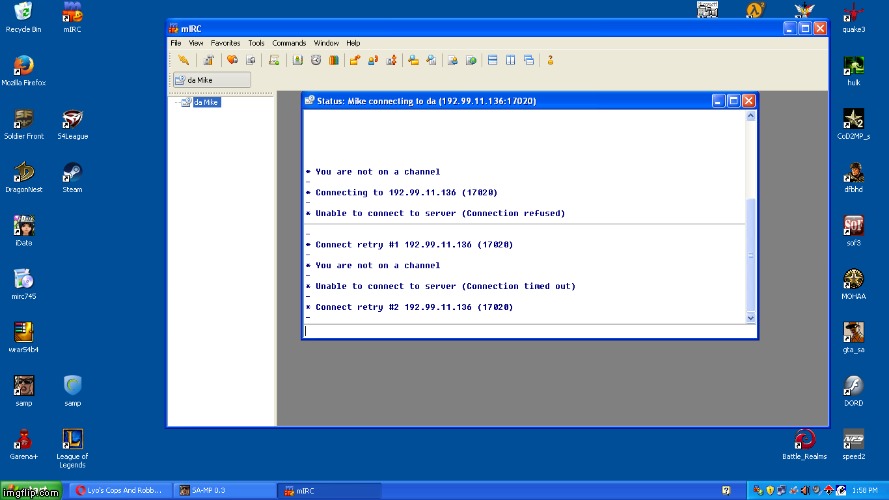The image size is (889, 500).
Task: Select the Mozilla Firefox desktop icon
Action: tap(24, 68)
